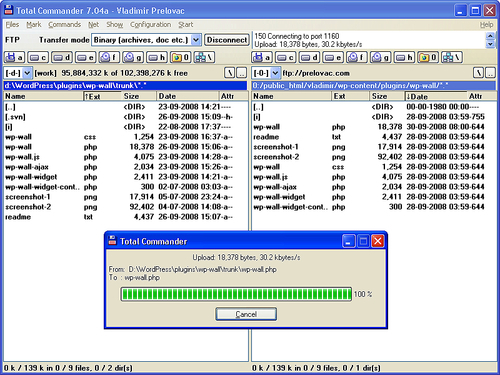Cancel the upload in progress dialog
Viewport: 500px width, 375px height.
coord(246,314)
